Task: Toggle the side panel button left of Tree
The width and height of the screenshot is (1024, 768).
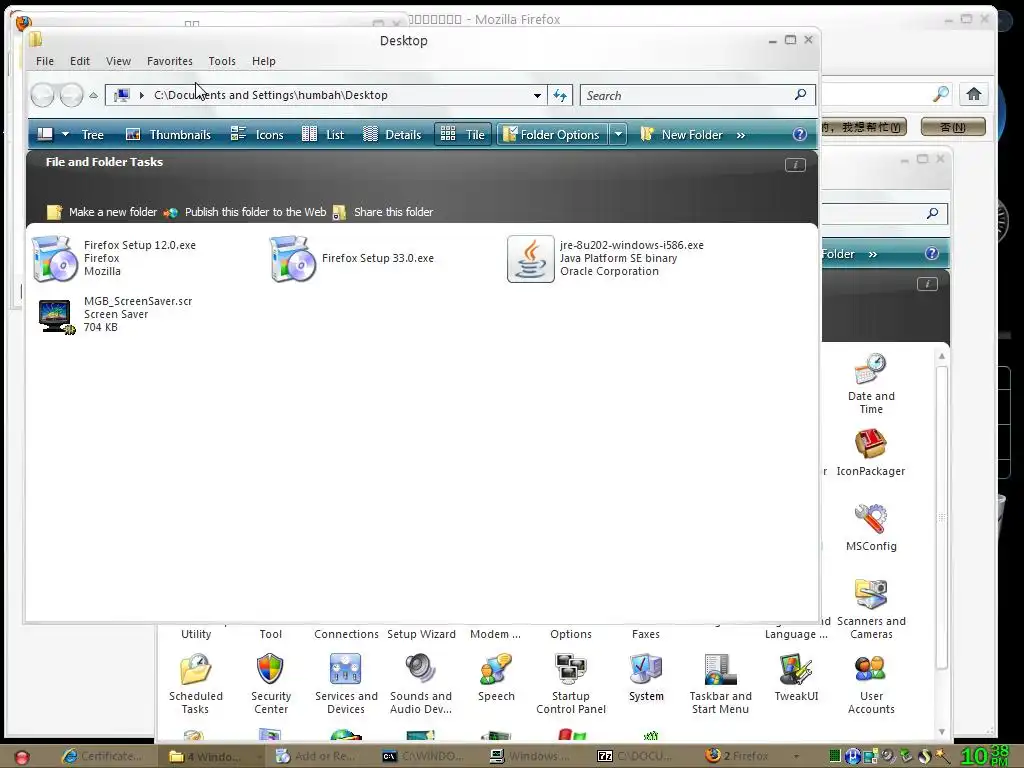Action: coord(45,135)
